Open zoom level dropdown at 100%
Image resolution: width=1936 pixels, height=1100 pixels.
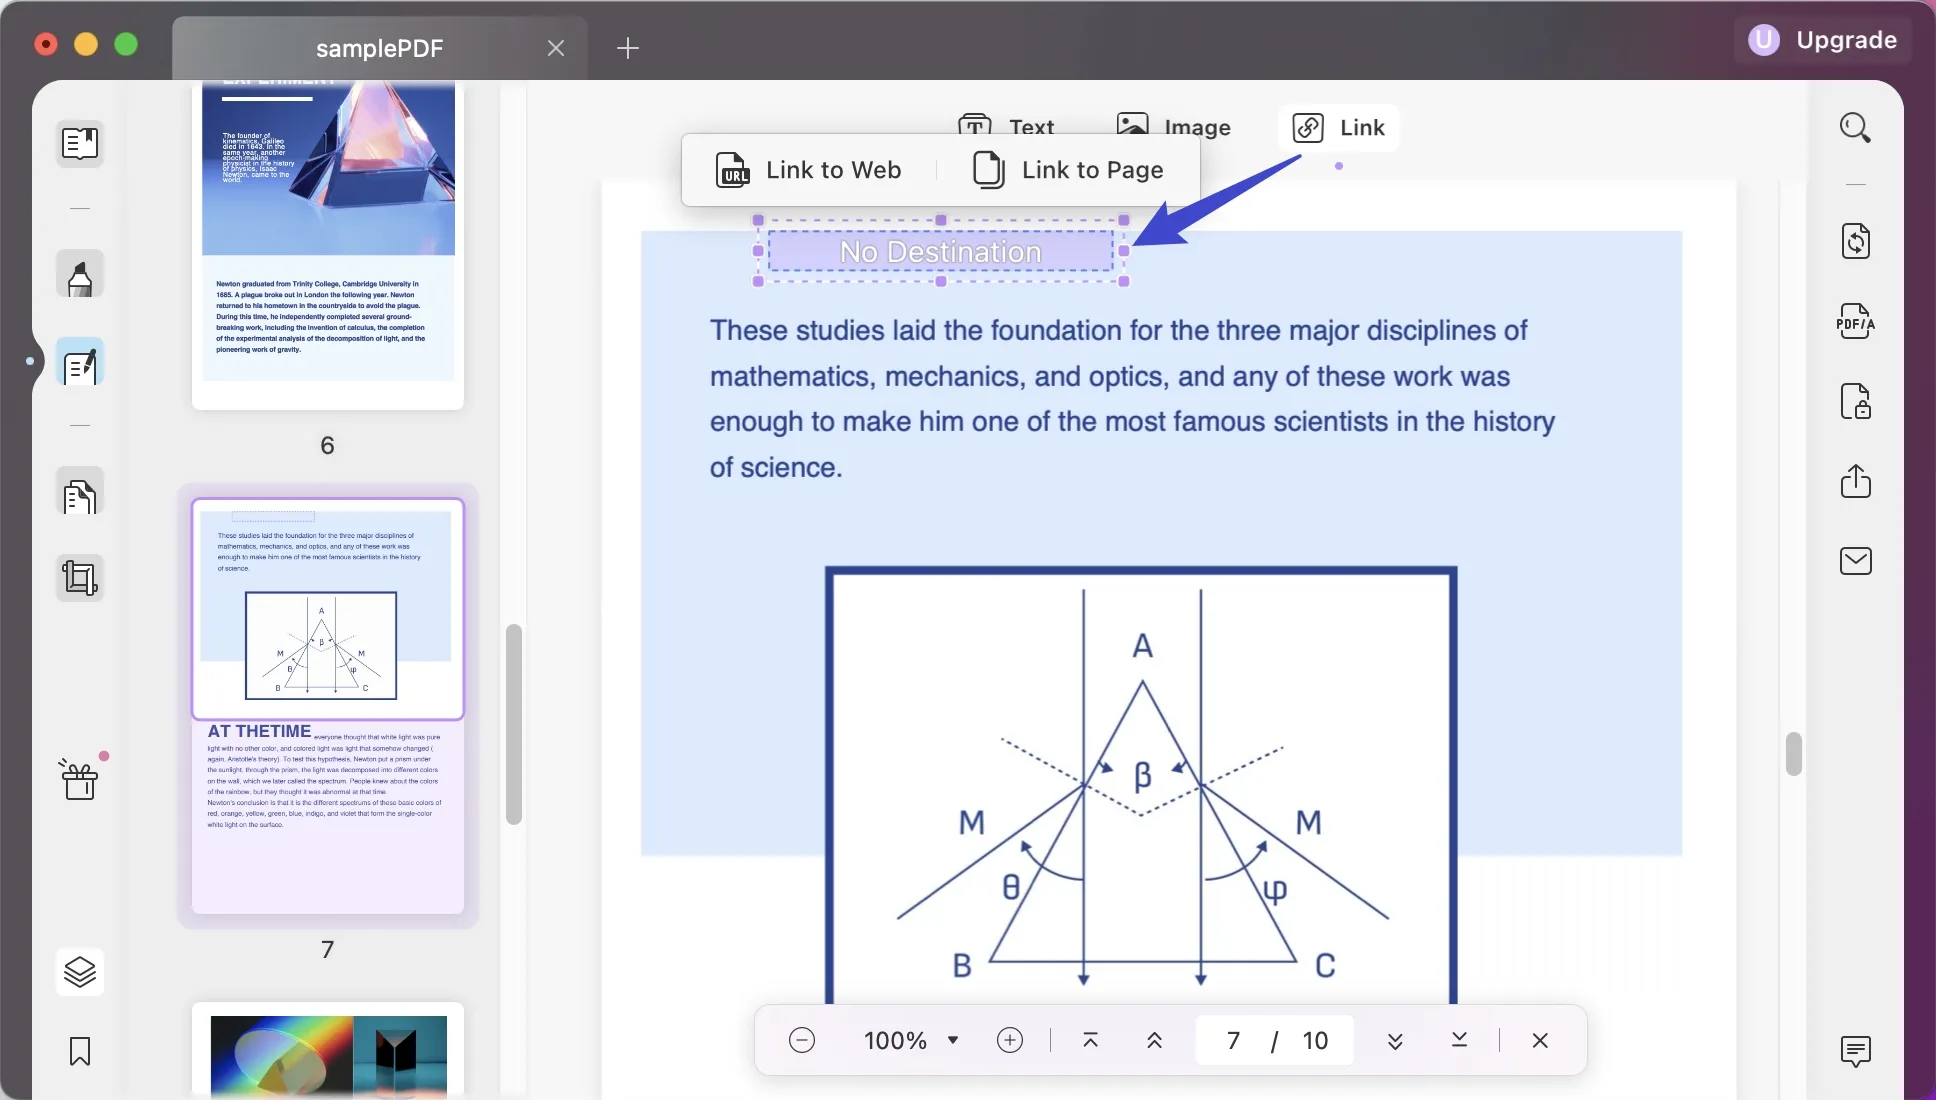click(x=952, y=1039)
